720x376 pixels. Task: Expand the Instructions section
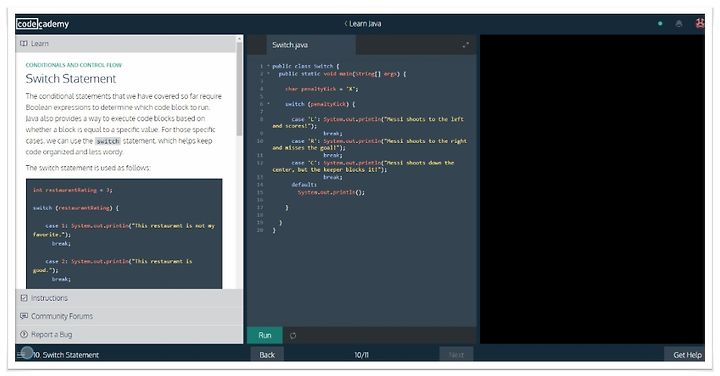pyautogui.click(x=129, y=298)
